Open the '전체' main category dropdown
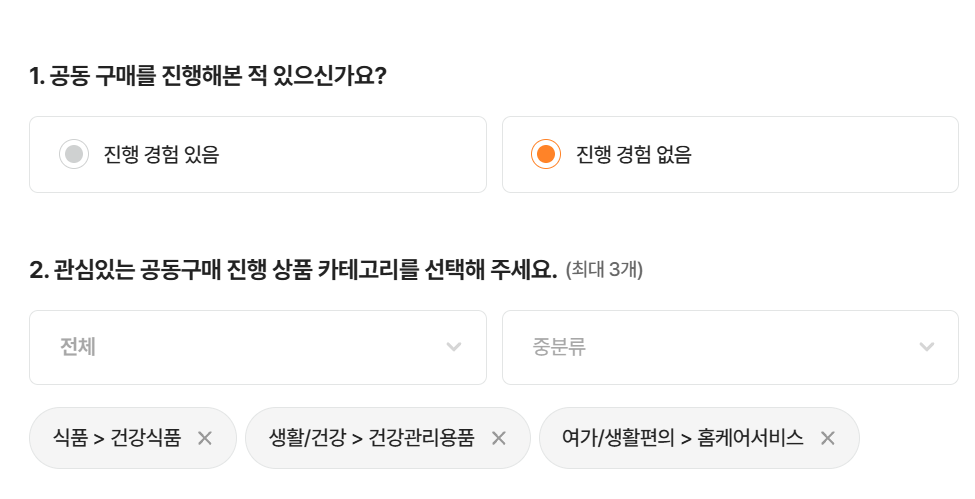Screen dimensions: 975x499 click(257, 347)
